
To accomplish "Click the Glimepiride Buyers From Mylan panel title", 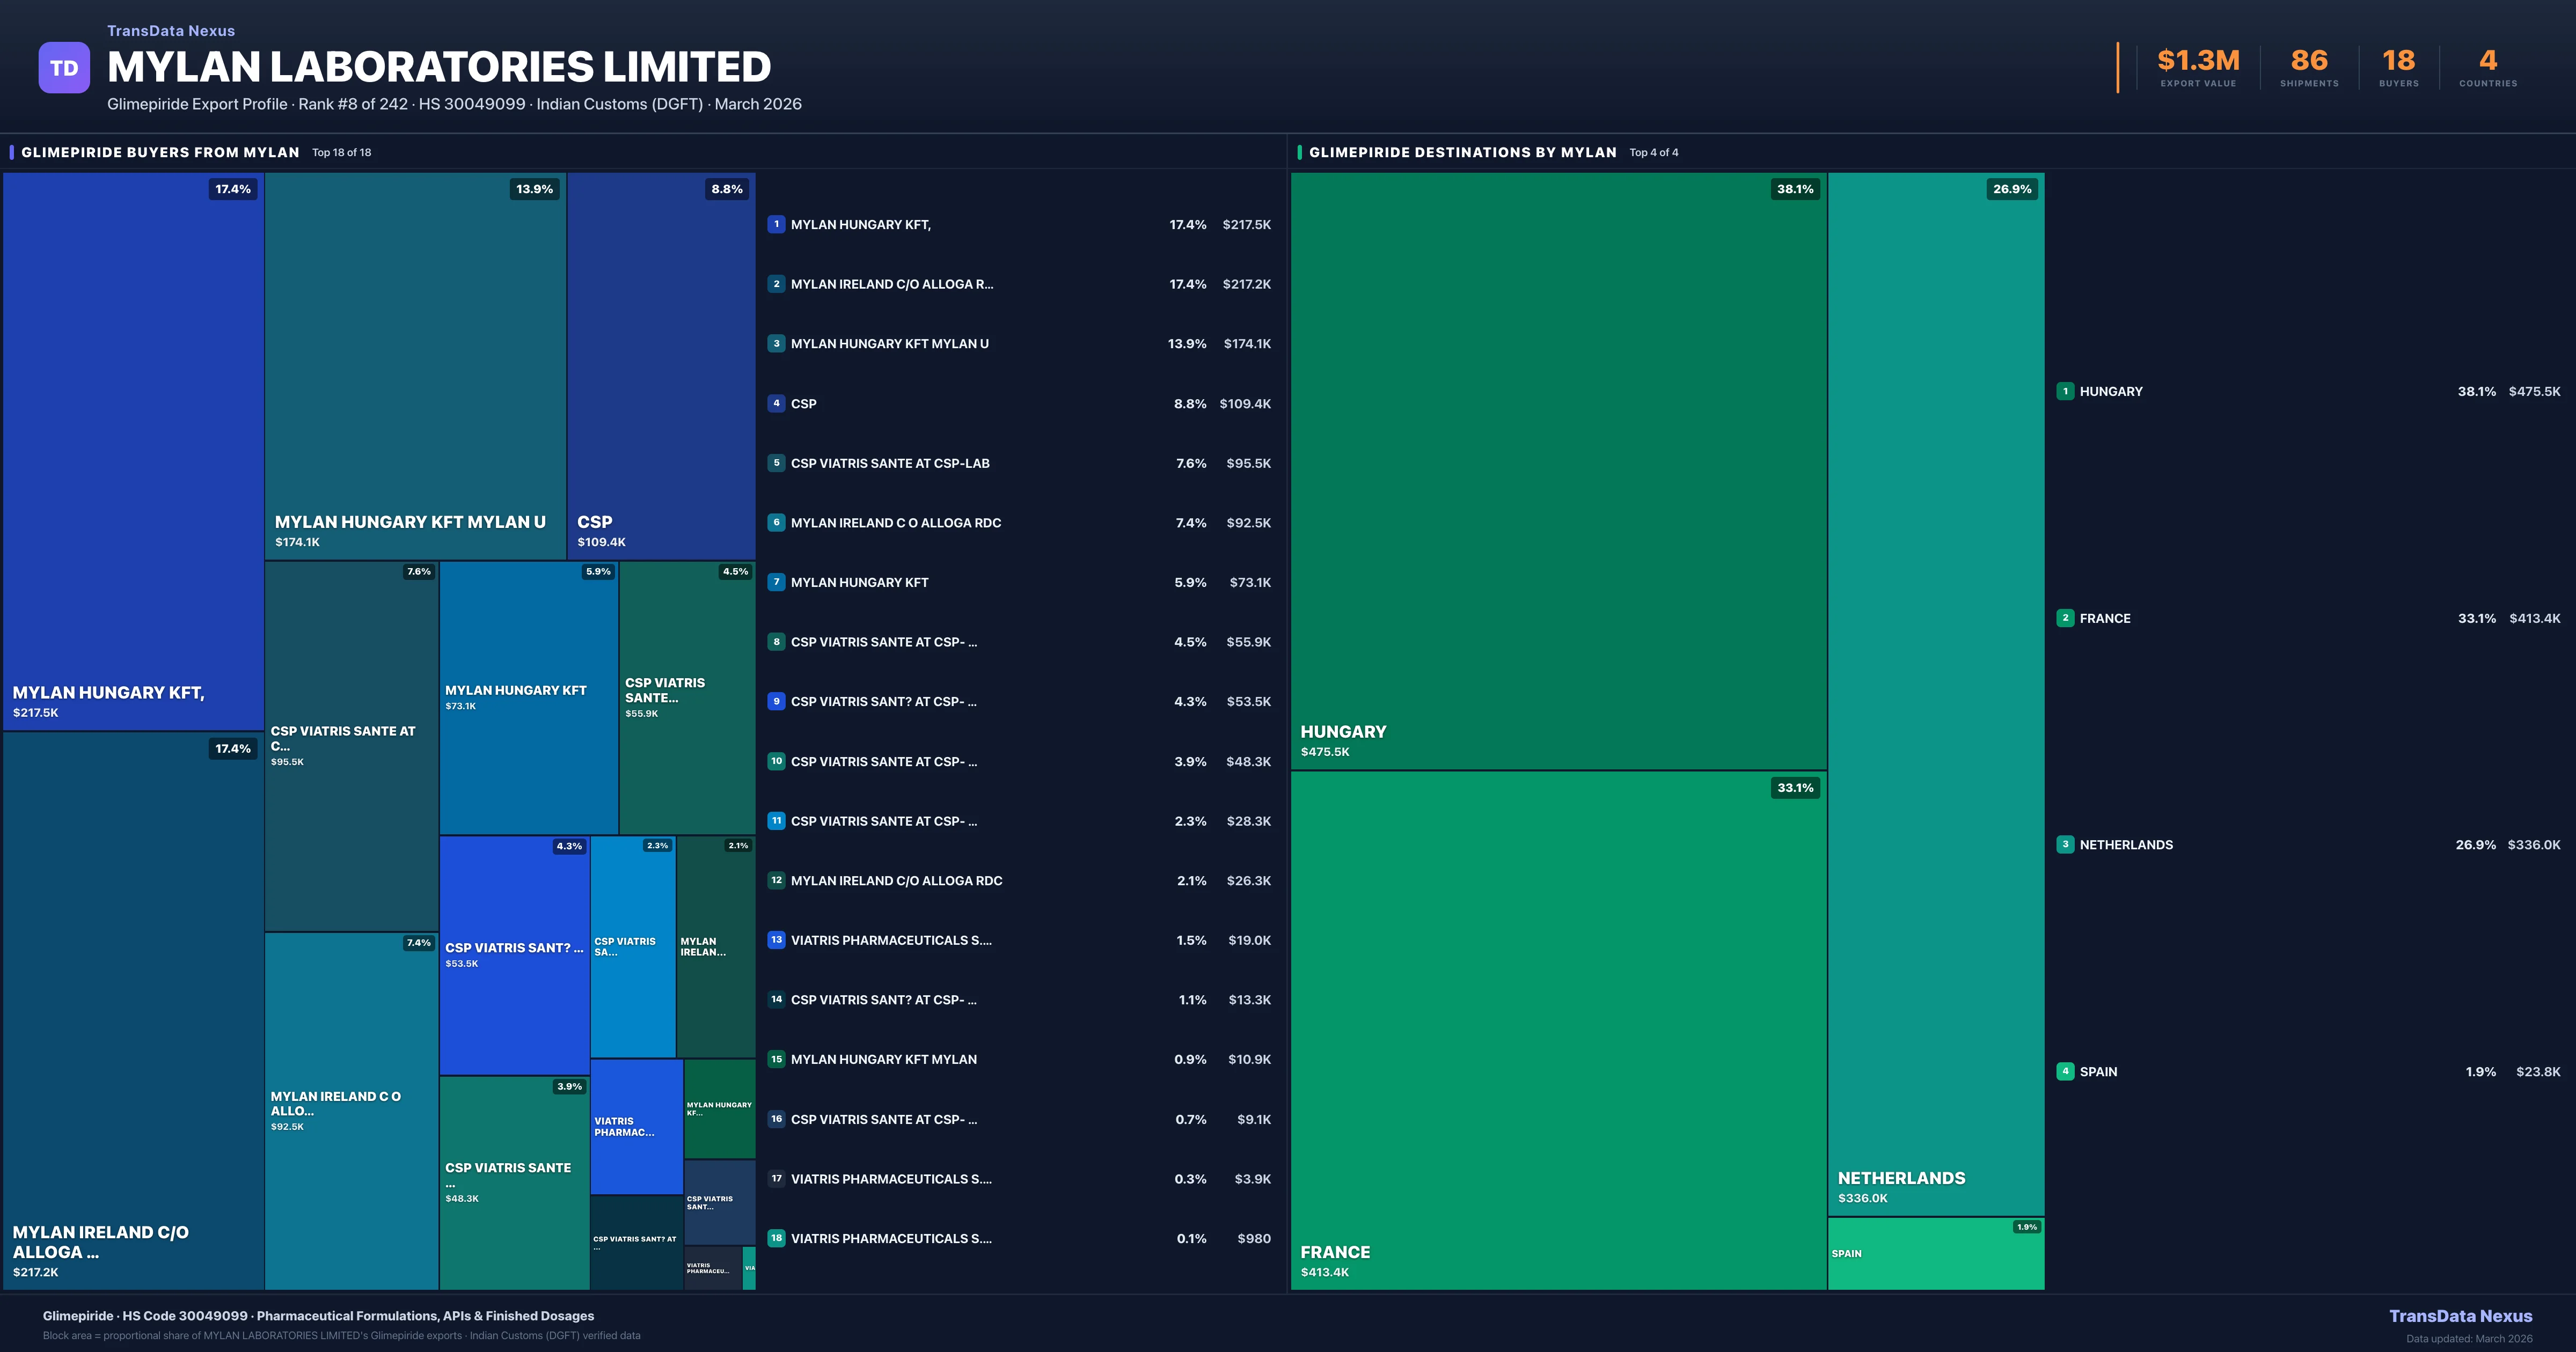I will point(160,152).
